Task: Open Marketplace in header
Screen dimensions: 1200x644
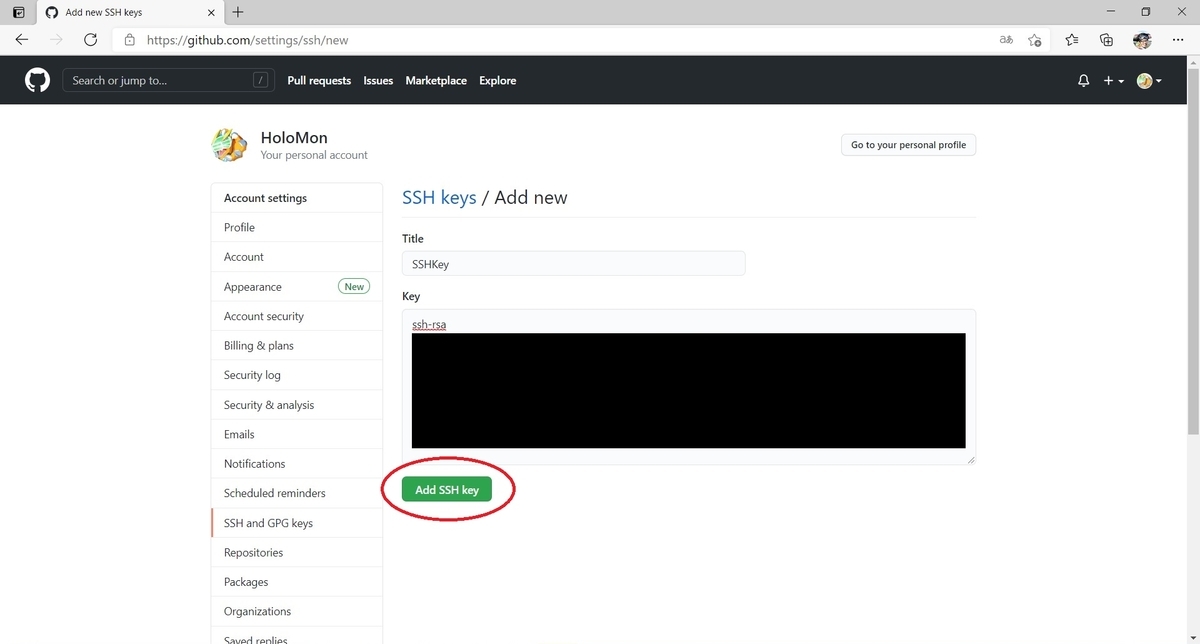Action: coord(436,81)
